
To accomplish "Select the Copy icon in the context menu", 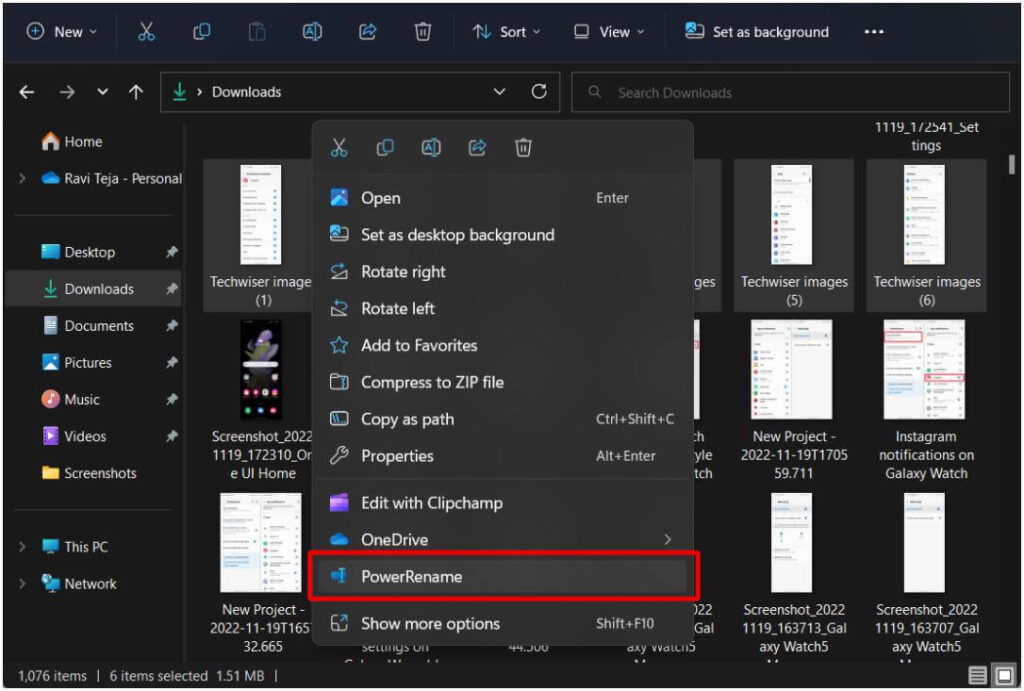I will [x=384, y=147].
